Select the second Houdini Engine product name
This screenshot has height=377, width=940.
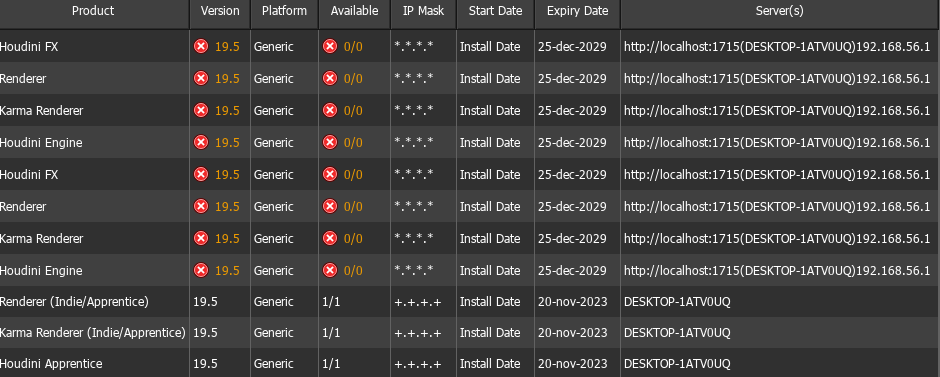tap(41, 270)
